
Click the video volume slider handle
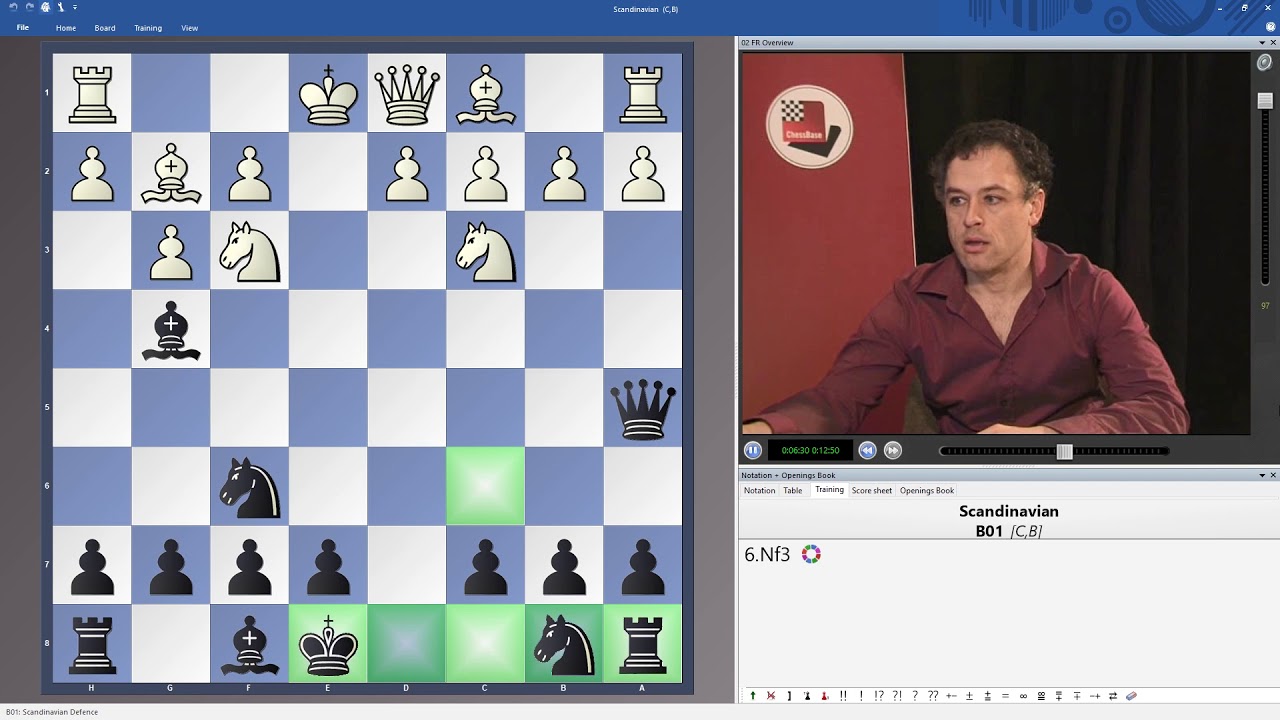(x=1265, y=101)
